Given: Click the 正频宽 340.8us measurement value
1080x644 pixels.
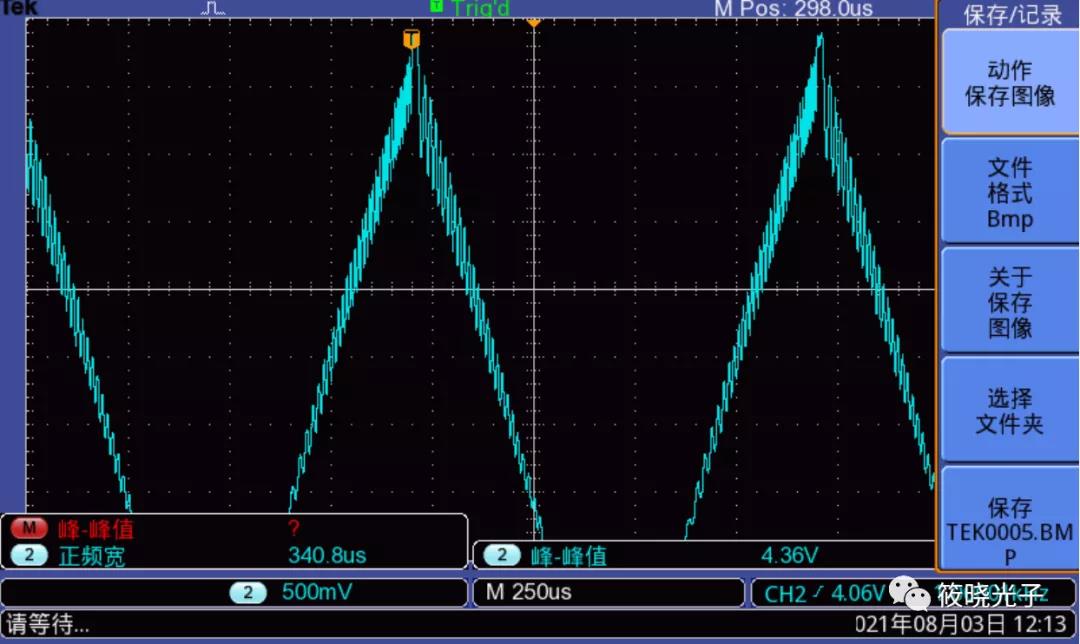Looking at the screenshot, I should pyautogui.click(x=327, y=555).
